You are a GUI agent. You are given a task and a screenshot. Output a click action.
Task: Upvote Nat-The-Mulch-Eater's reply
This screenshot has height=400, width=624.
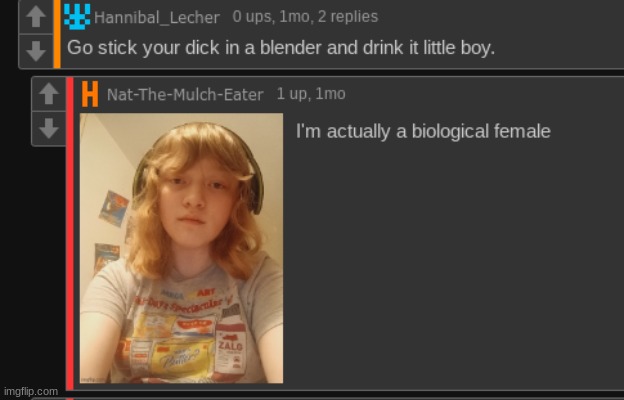tap(49, 94)
